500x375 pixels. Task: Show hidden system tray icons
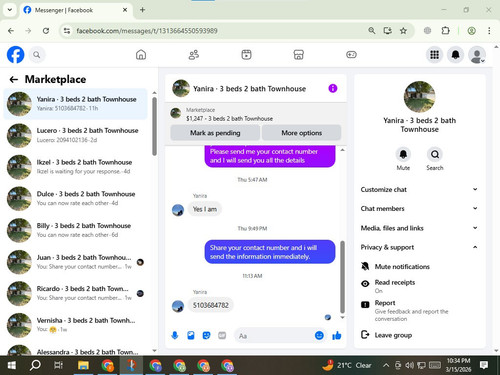[386, 365]
